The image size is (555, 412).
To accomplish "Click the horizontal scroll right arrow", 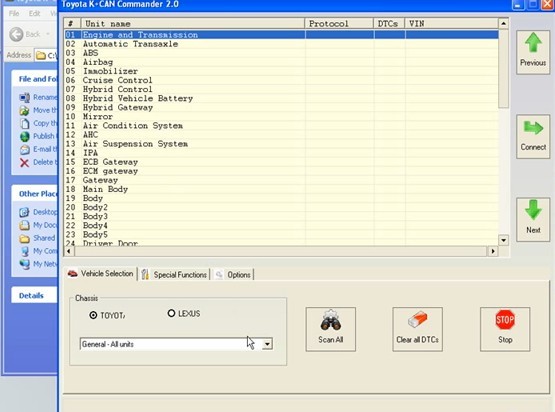I will 493,251.
